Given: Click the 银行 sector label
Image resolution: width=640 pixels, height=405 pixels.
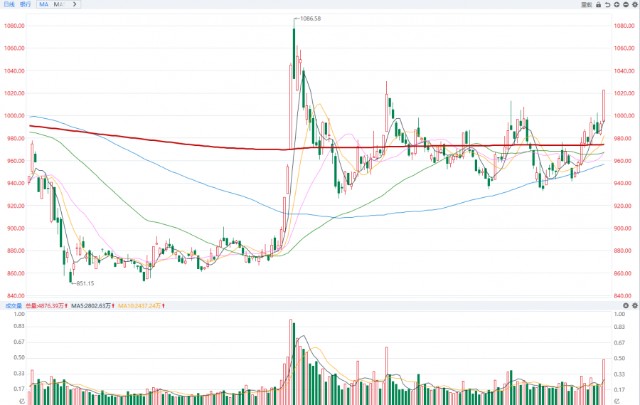Looking at the screenshot, I should [x=24, y=5].
